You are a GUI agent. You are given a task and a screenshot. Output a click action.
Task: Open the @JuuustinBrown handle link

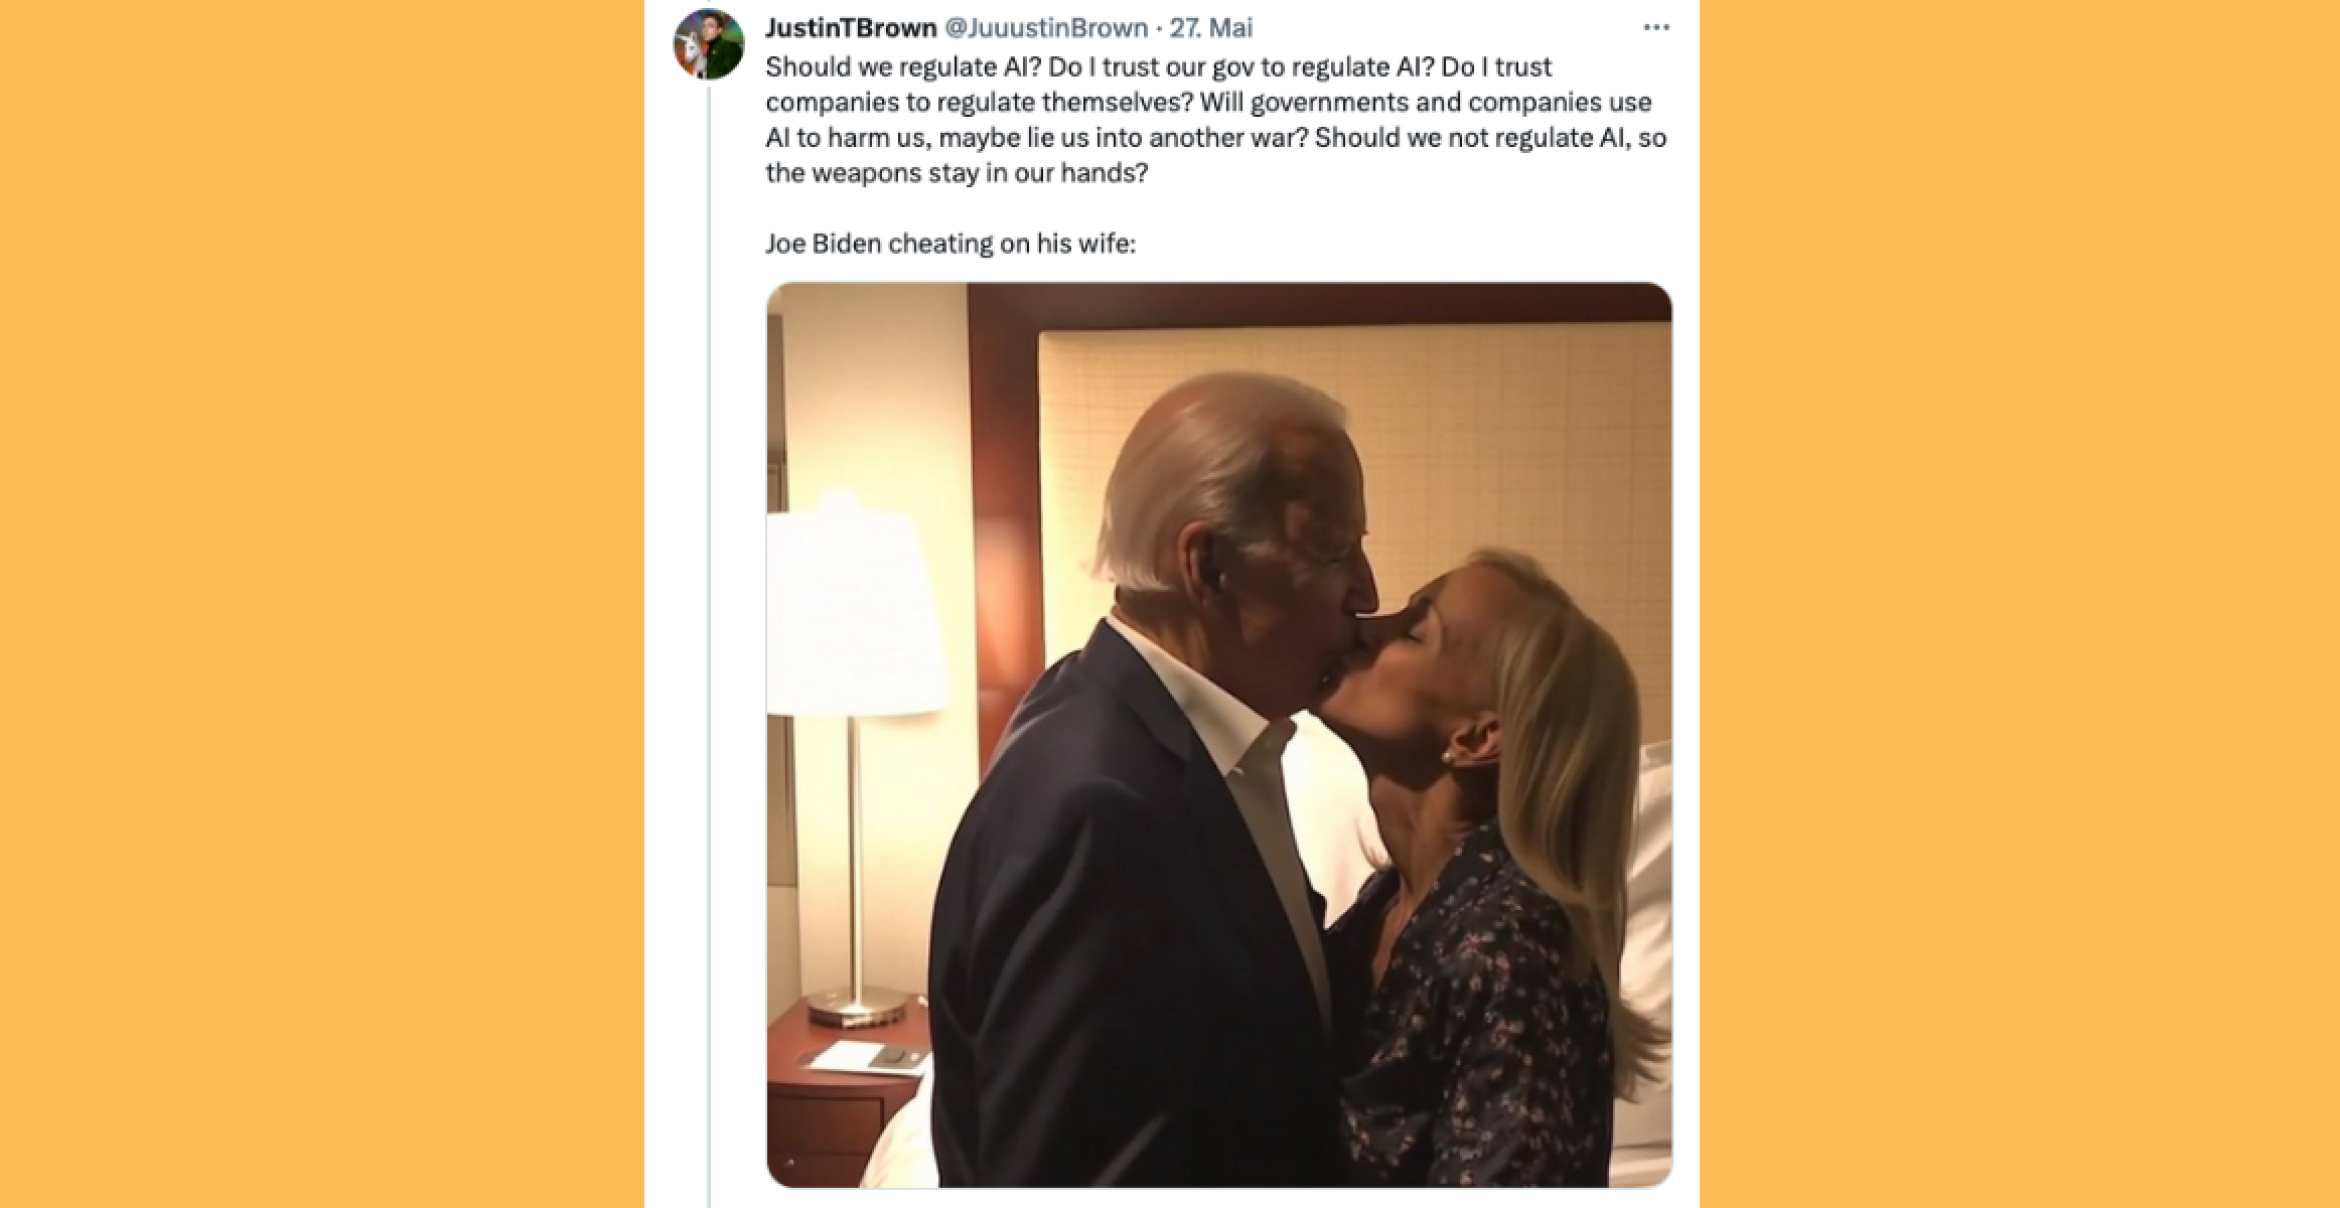1046,28
